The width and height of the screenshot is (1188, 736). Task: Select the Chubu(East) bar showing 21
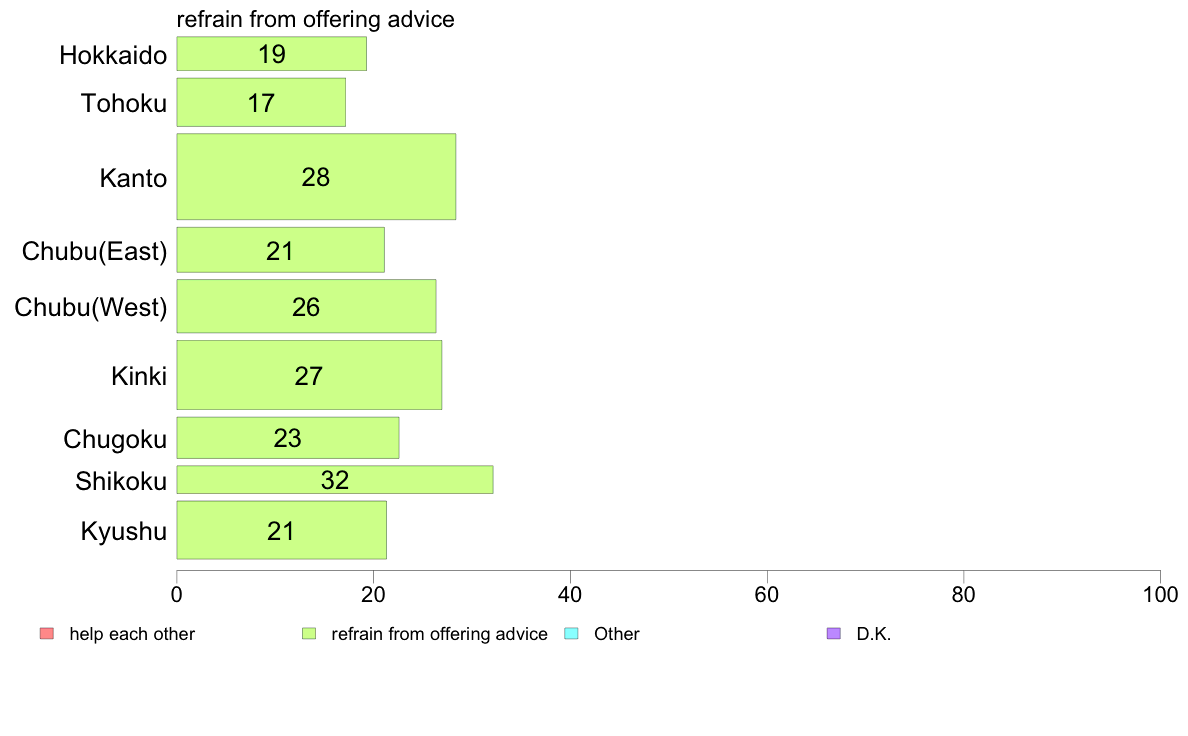click(281, 250)
